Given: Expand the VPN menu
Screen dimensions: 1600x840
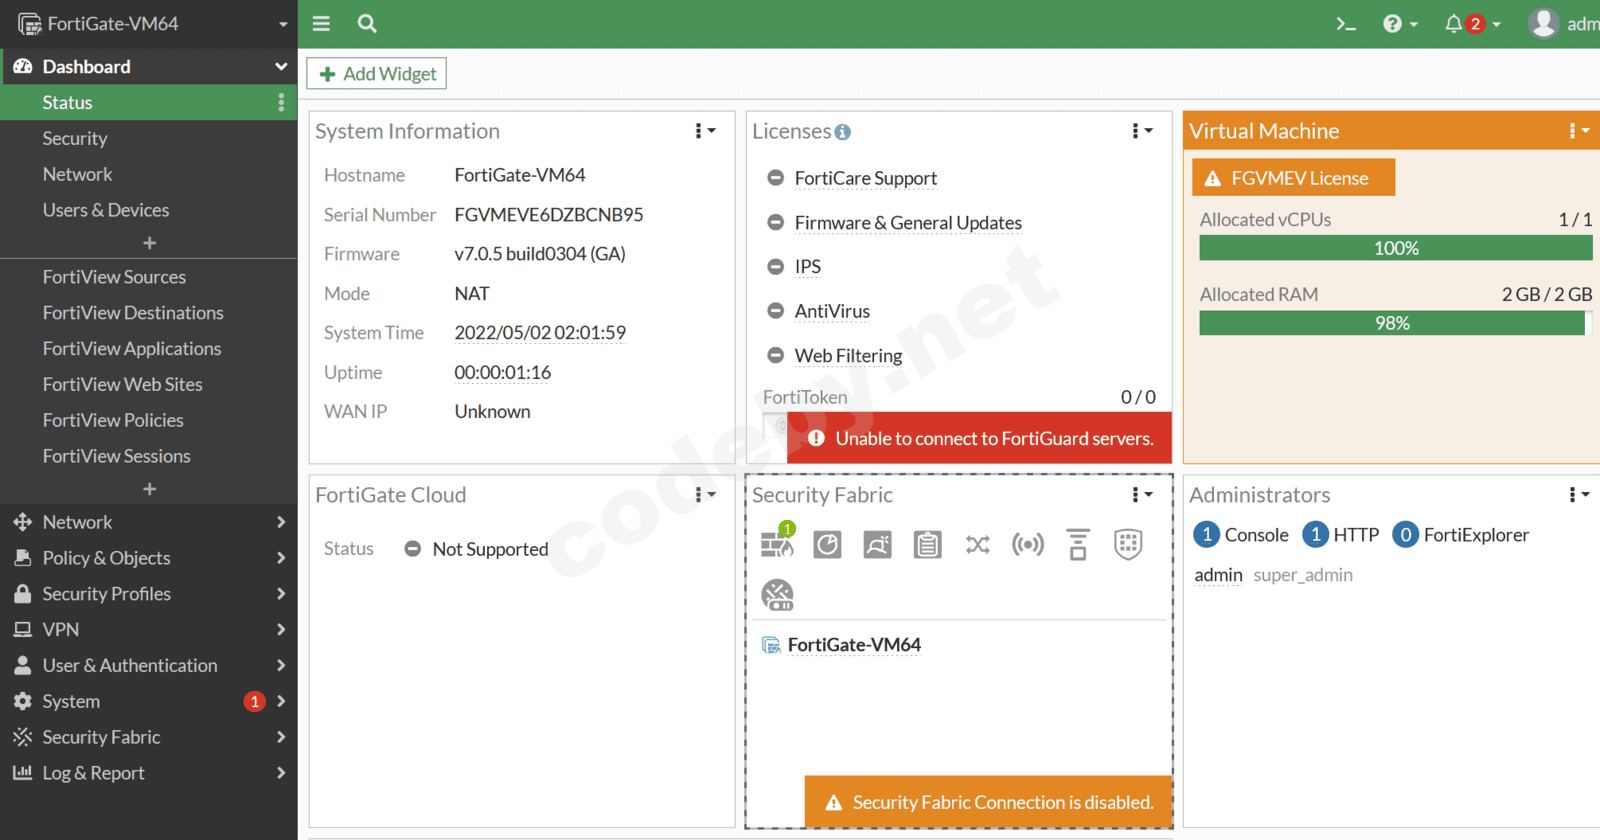Looking at the screenshot, I should (149, 630).
